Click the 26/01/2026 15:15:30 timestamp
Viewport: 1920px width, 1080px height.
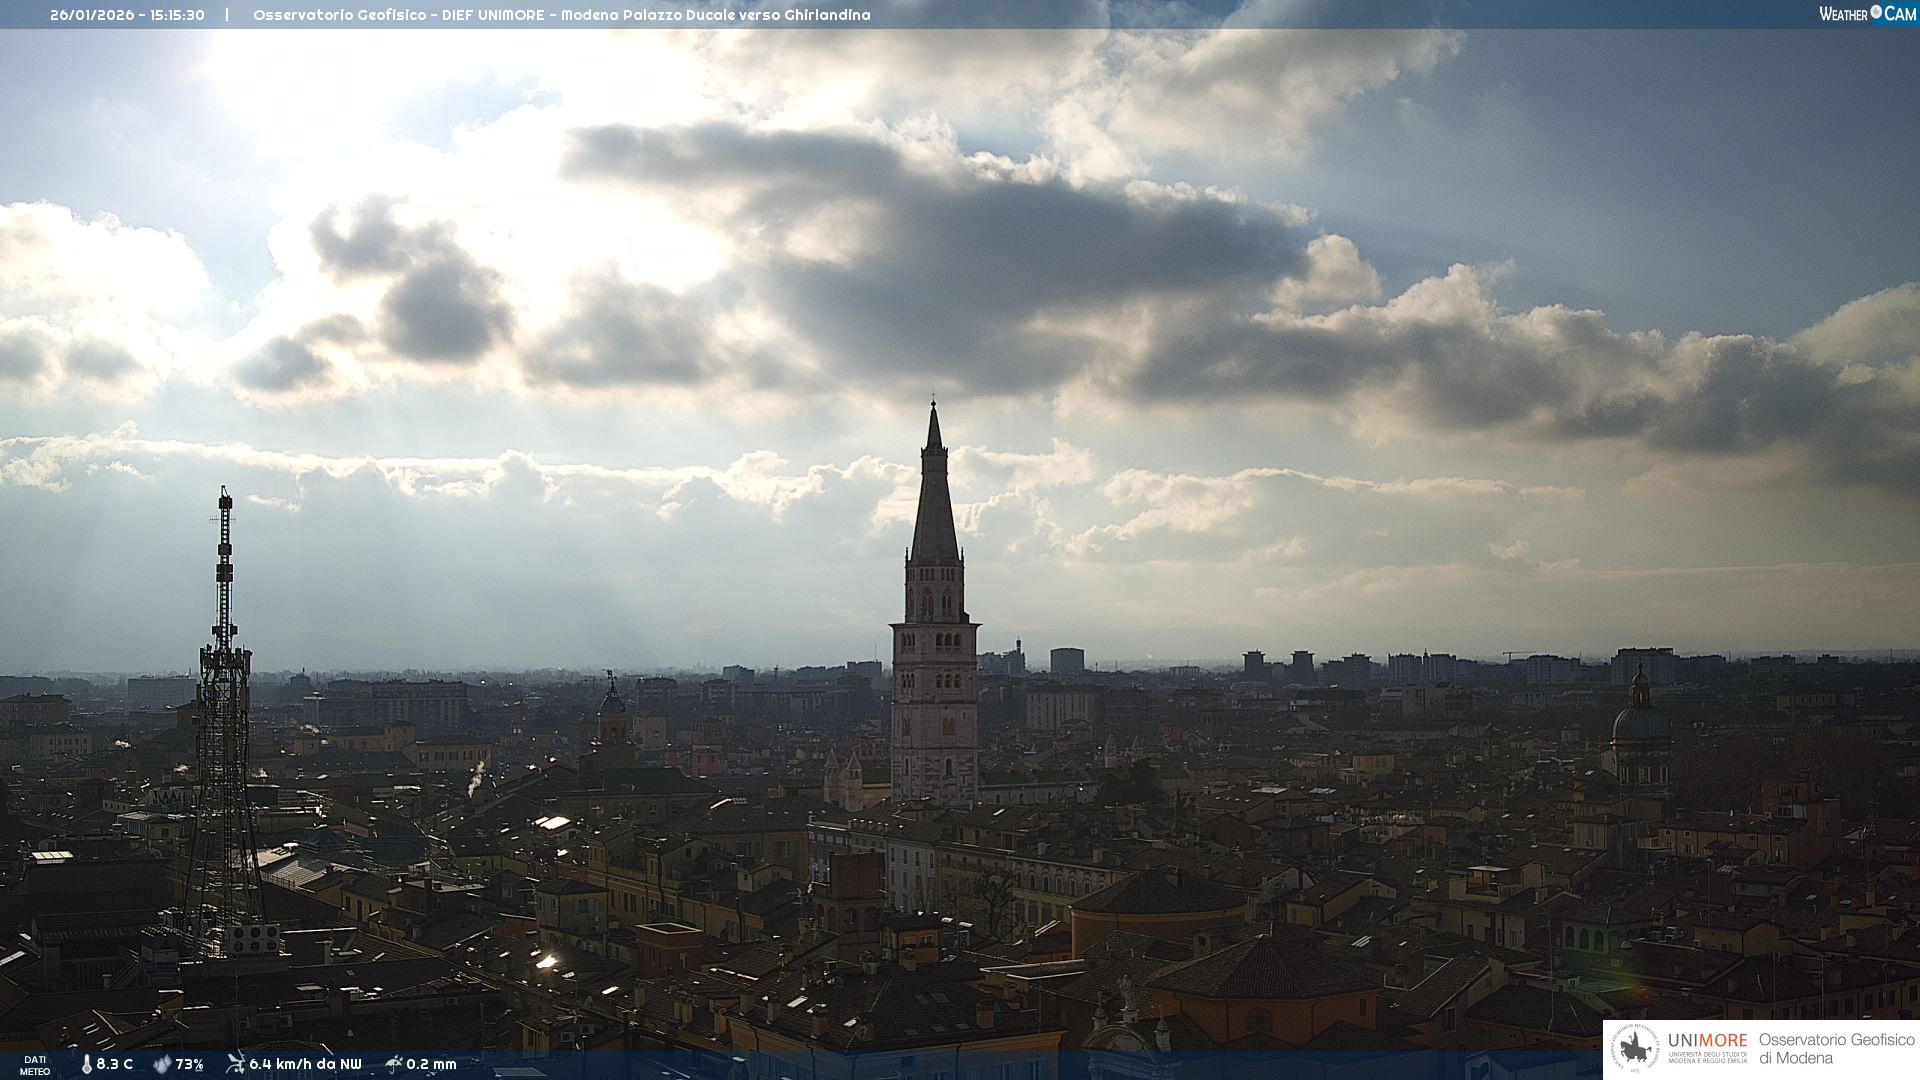pyautogui.click(x=127, y=15)
